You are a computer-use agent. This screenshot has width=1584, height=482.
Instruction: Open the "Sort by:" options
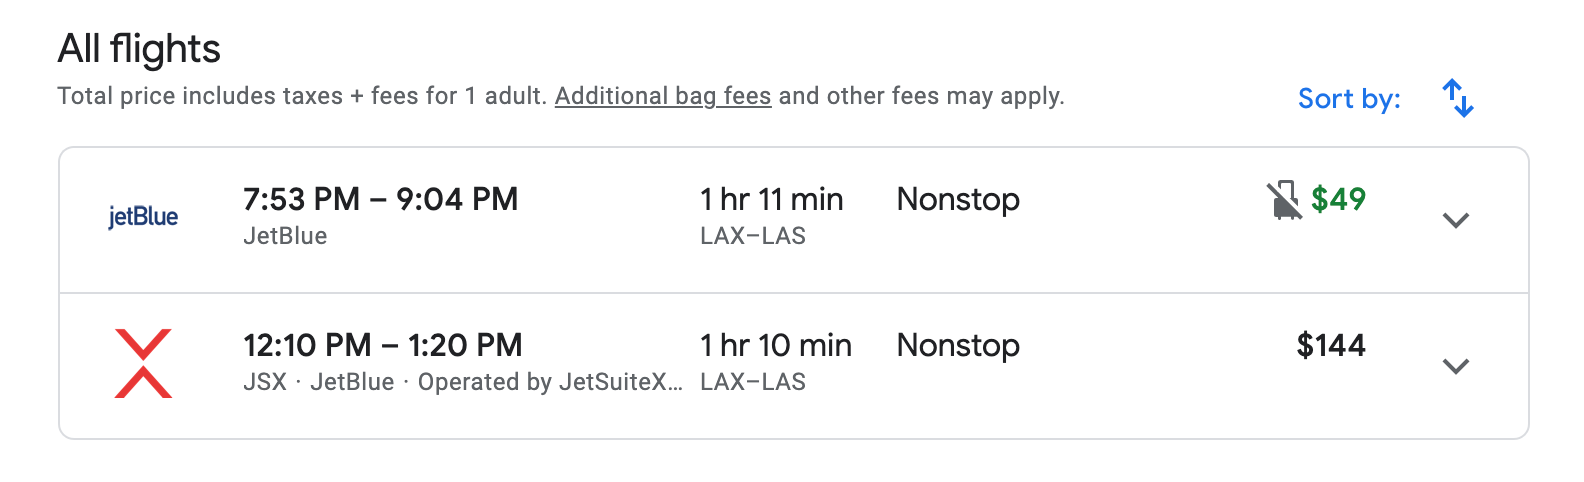pos(1349,99)
